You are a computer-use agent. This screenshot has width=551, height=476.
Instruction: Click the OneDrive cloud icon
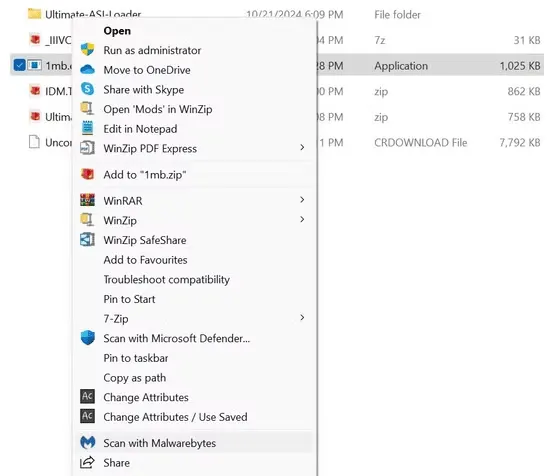click(x=87, y=70)
